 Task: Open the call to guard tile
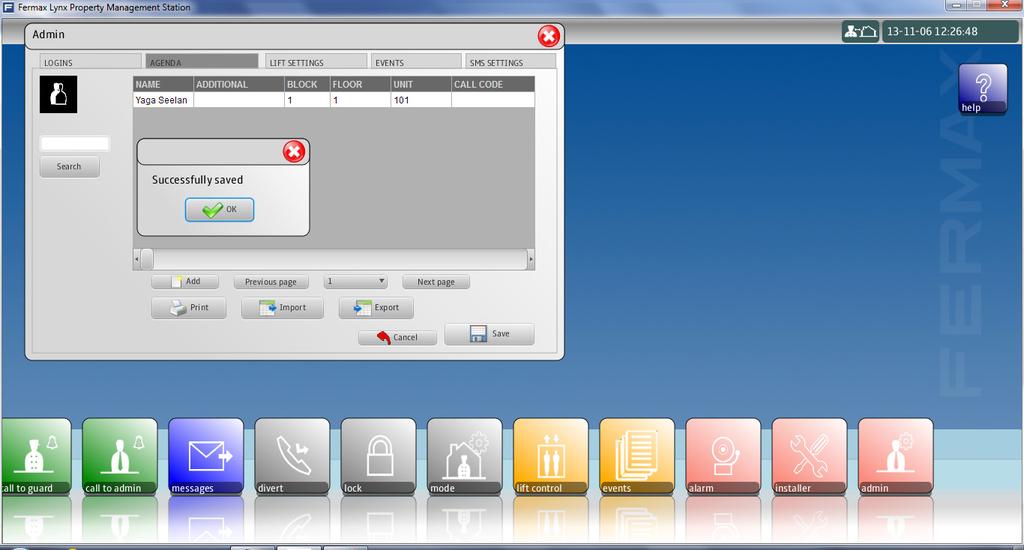(36, 457)
